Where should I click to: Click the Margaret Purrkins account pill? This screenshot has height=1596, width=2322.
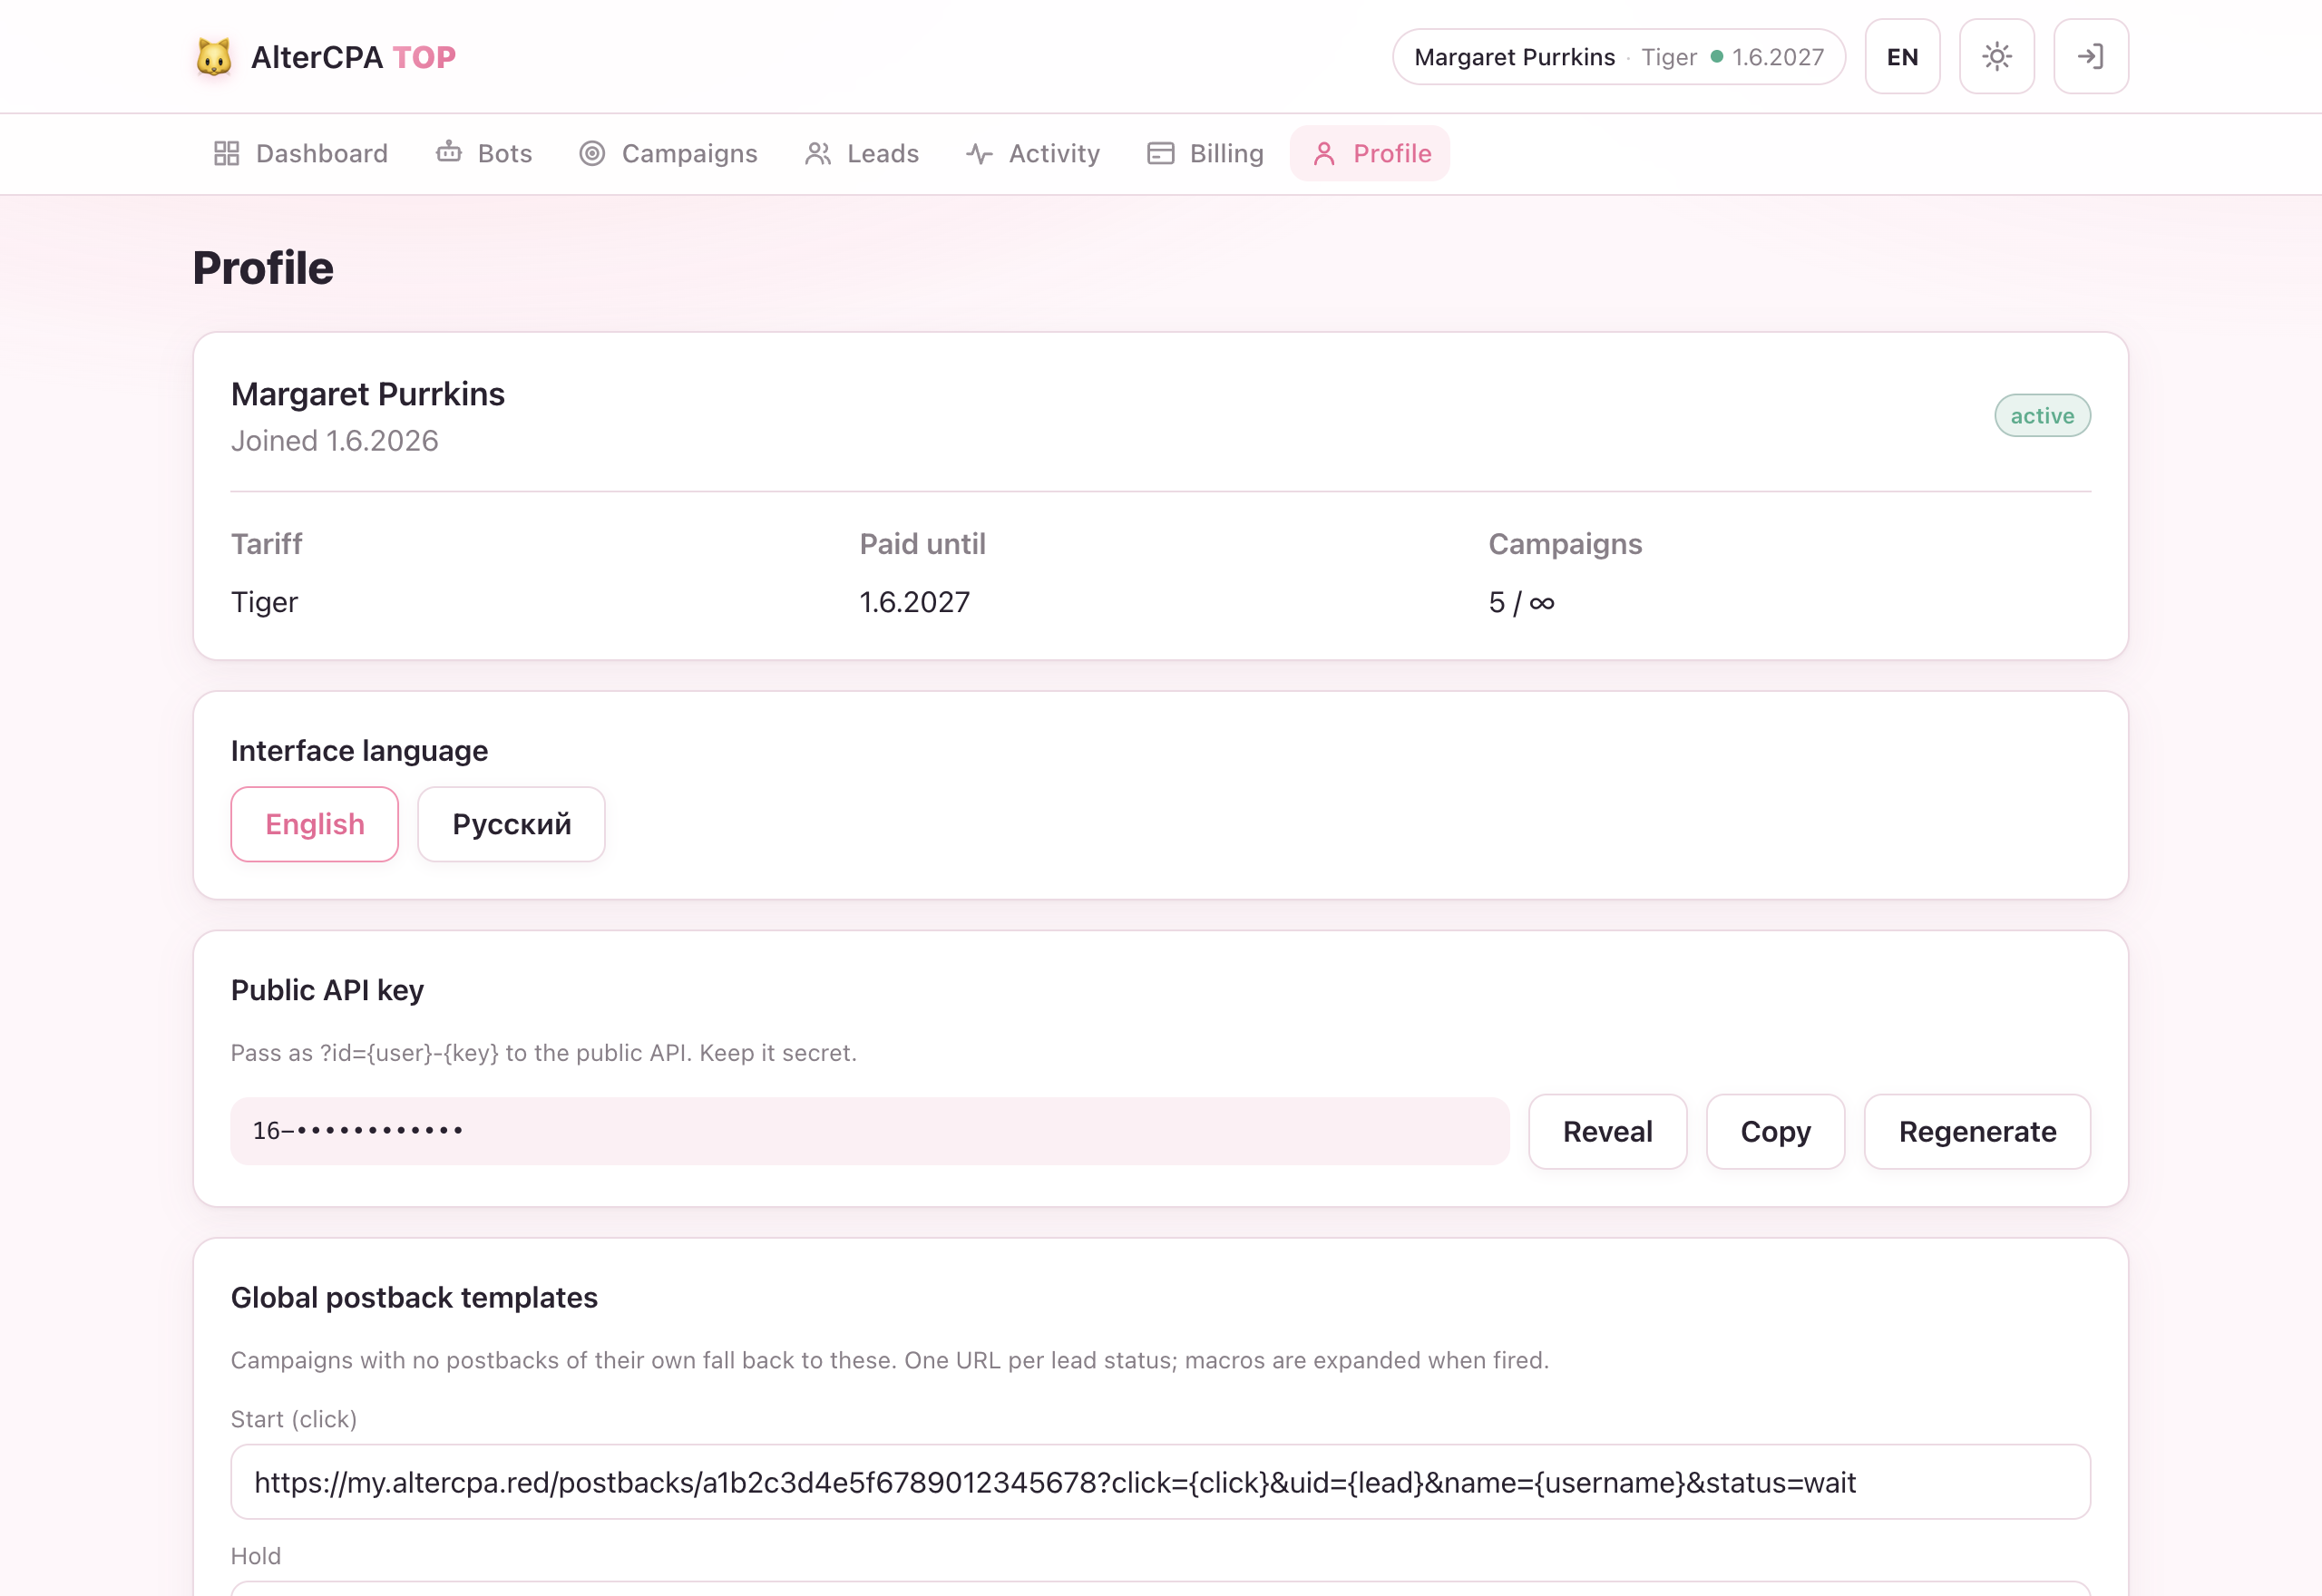point(1618,57)
